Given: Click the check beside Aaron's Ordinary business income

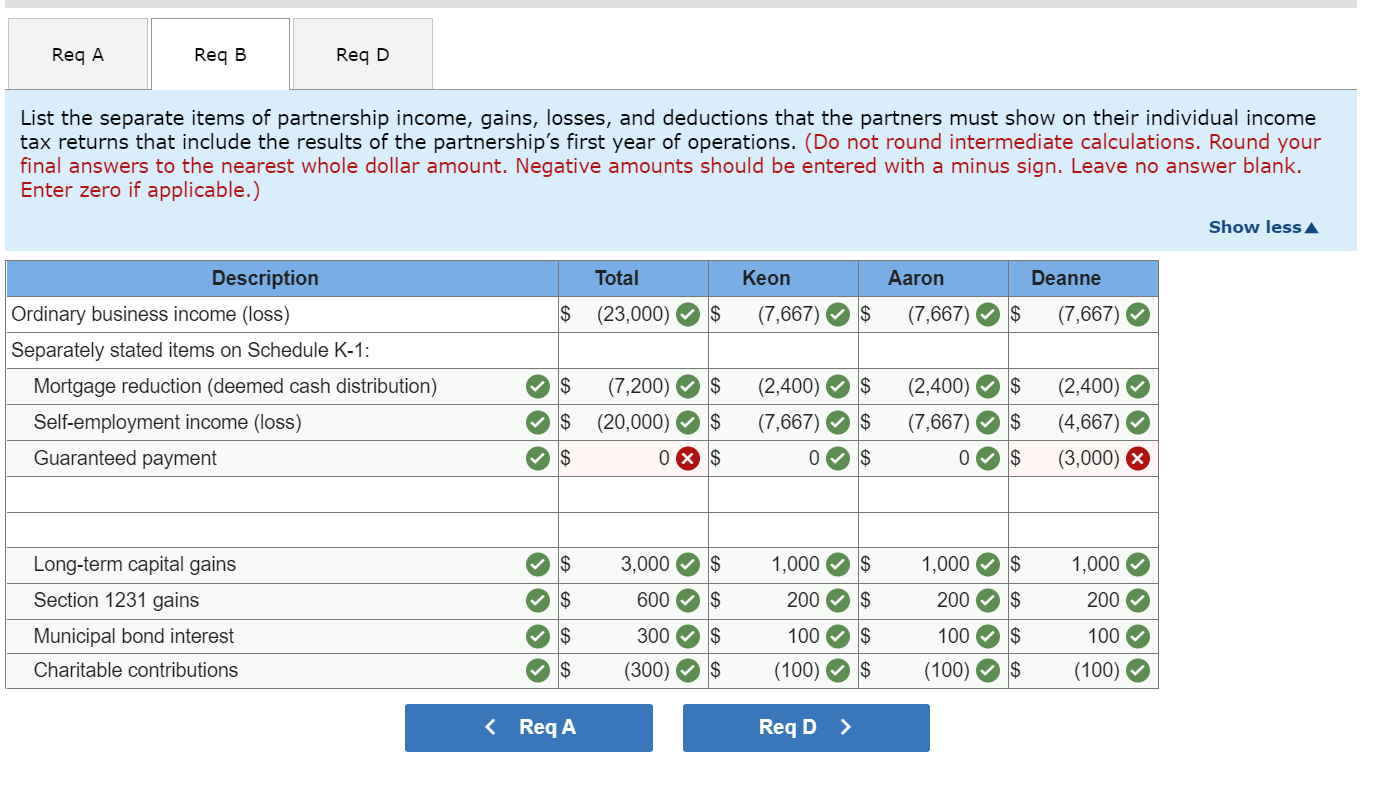Looking at the screenshot, I should pos(987,315).
